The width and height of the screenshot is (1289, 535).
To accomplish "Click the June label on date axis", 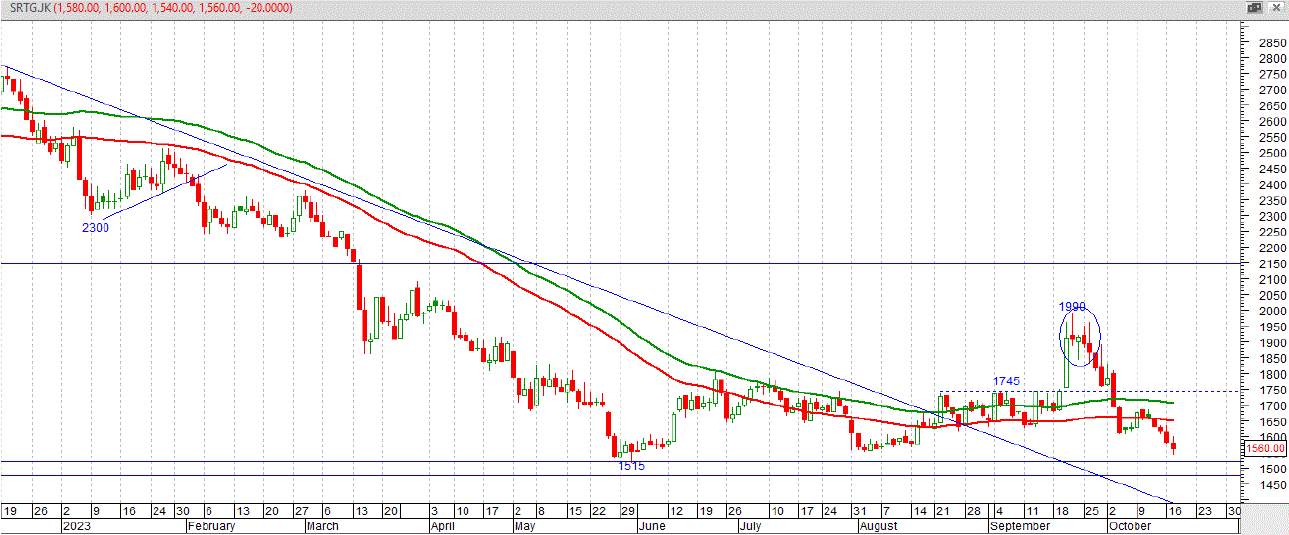I will coord(650,525).
